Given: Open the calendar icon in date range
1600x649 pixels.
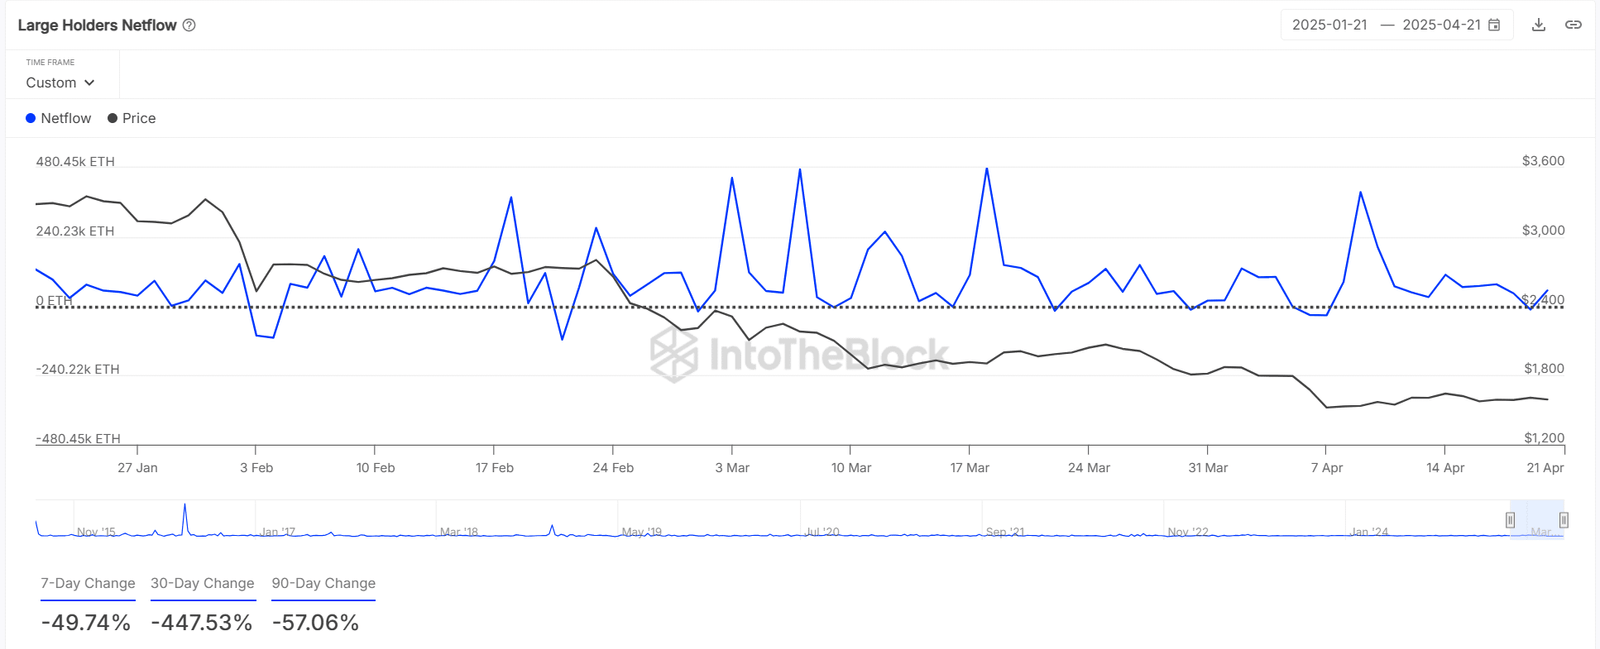Looking at the screenshot, I should [x=1494, y=25].
